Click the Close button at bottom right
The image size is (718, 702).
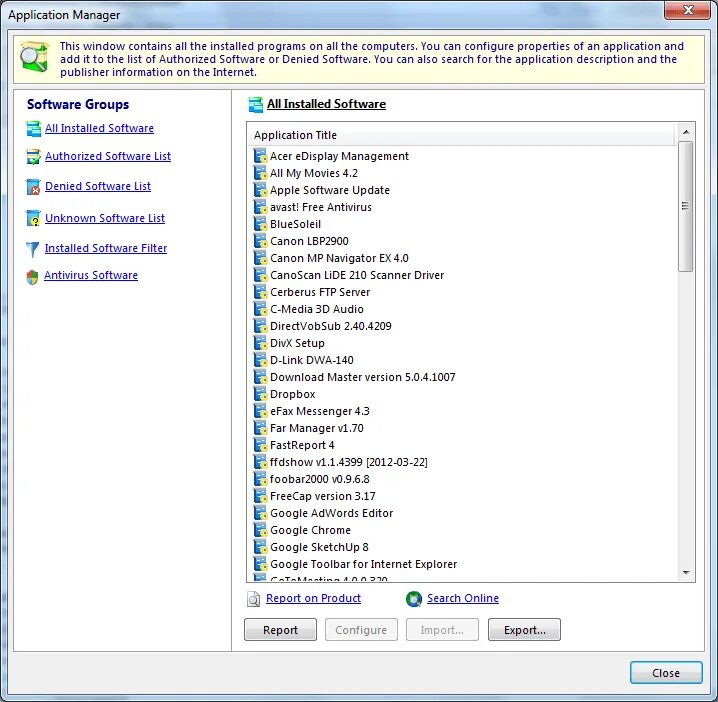click(666, 673)
